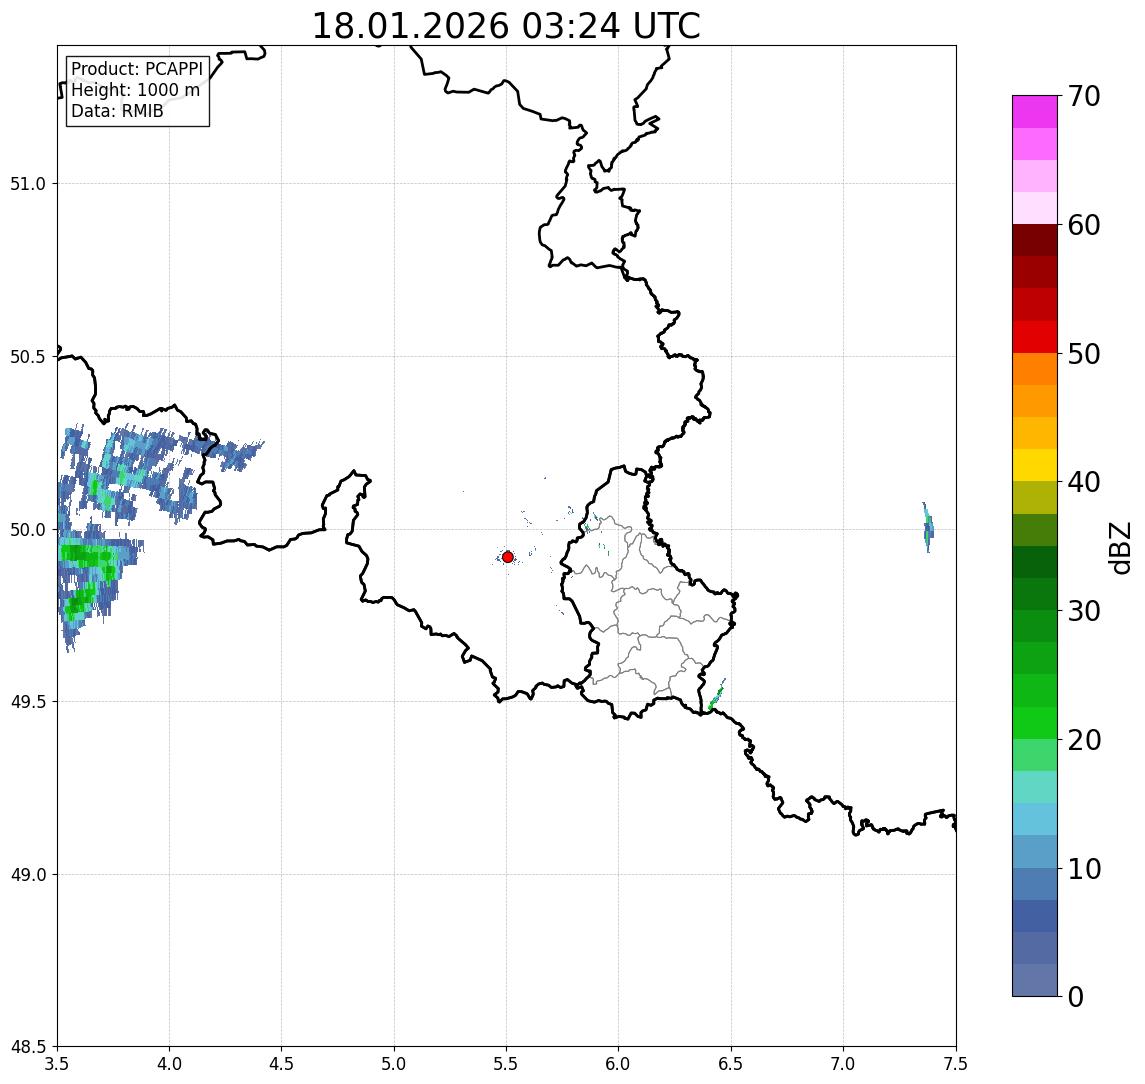Click the 'Height: 1000 m' label
The height and width of the screenshot is (1084, 1145).
pyautogui.click(x=135, y=90)
